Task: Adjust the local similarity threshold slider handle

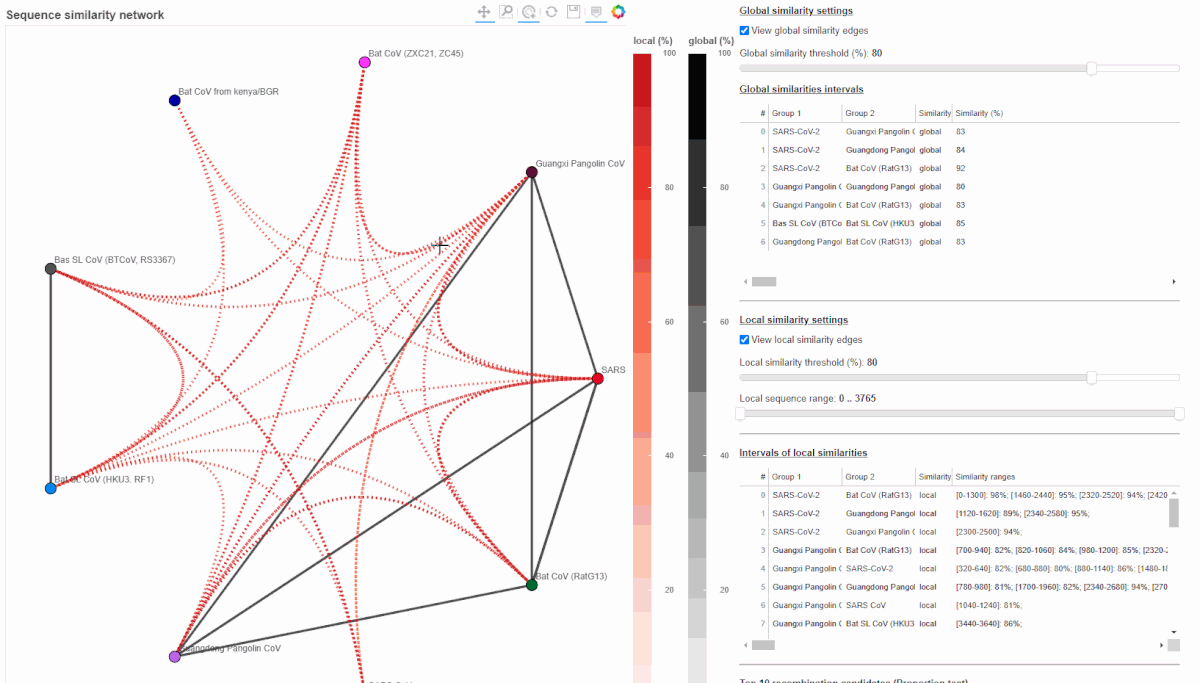Action: tap(1091, 378)
